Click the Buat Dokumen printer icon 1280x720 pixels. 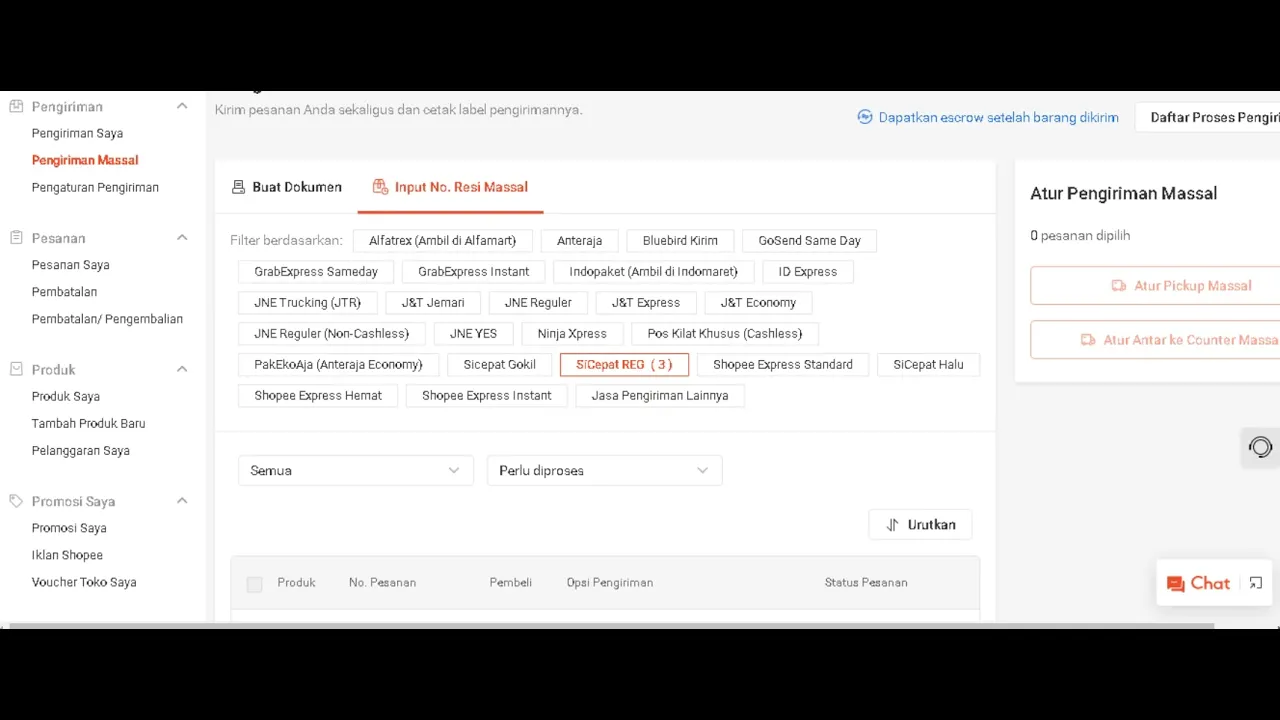[238, 187]
